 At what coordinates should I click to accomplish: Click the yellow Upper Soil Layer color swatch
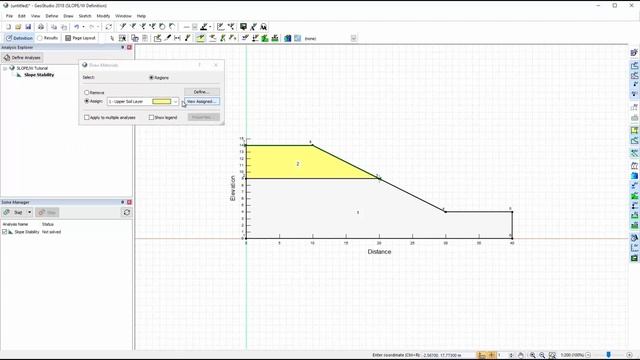(162, 102)
